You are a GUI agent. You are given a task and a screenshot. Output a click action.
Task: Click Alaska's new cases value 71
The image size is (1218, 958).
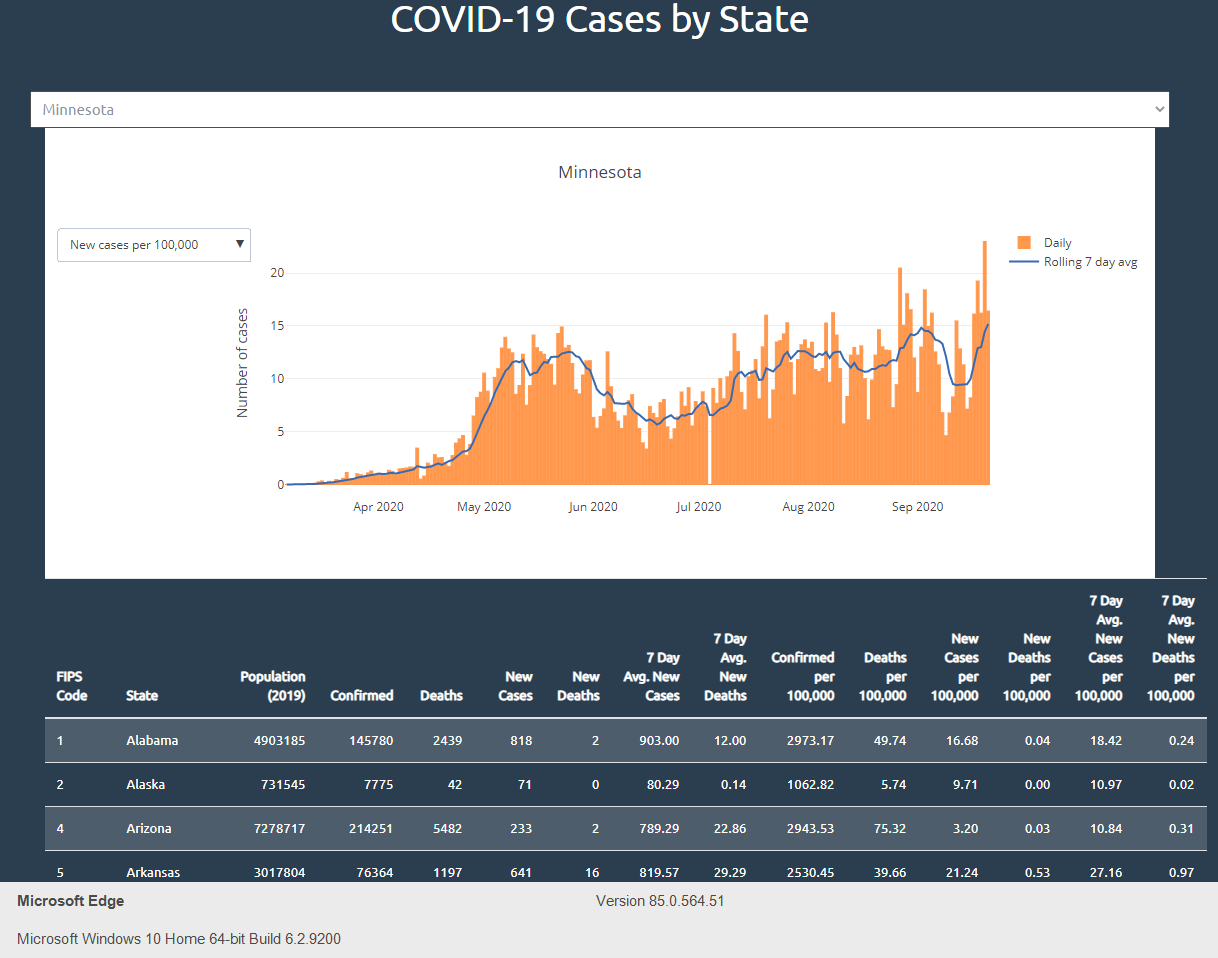[525, 785]
